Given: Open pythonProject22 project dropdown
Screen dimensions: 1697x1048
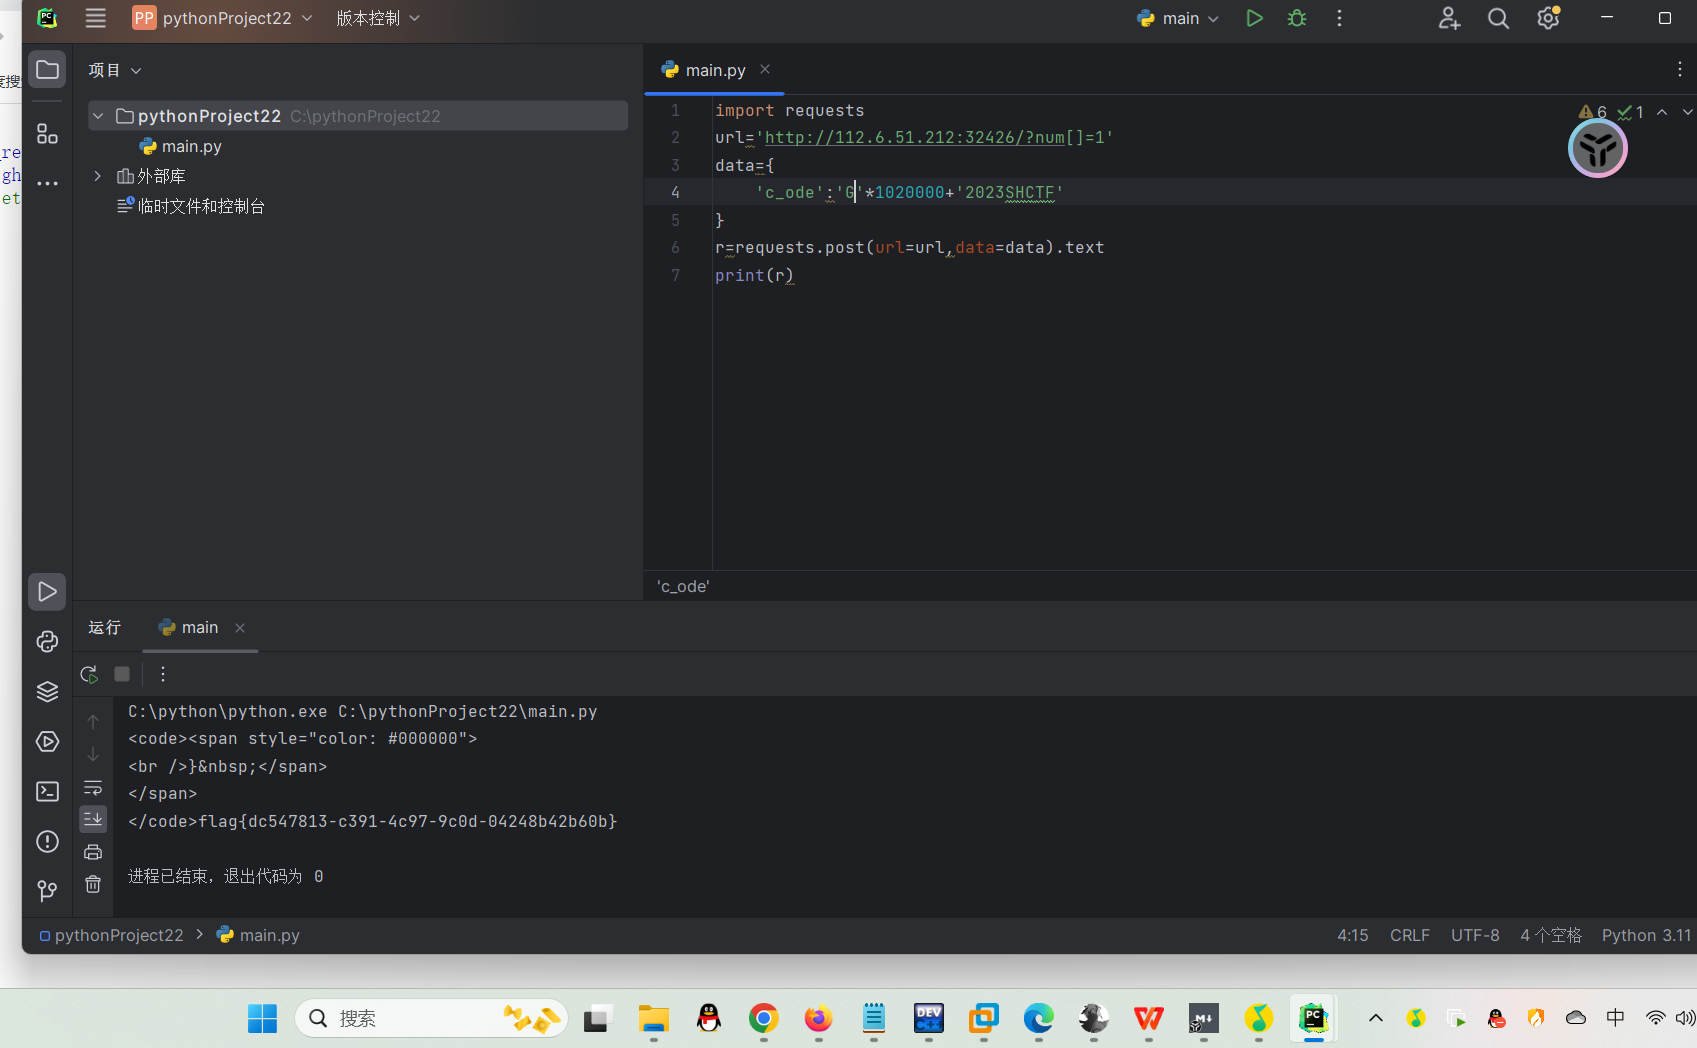Looking at the screenshot, I should tap(223, 18).
